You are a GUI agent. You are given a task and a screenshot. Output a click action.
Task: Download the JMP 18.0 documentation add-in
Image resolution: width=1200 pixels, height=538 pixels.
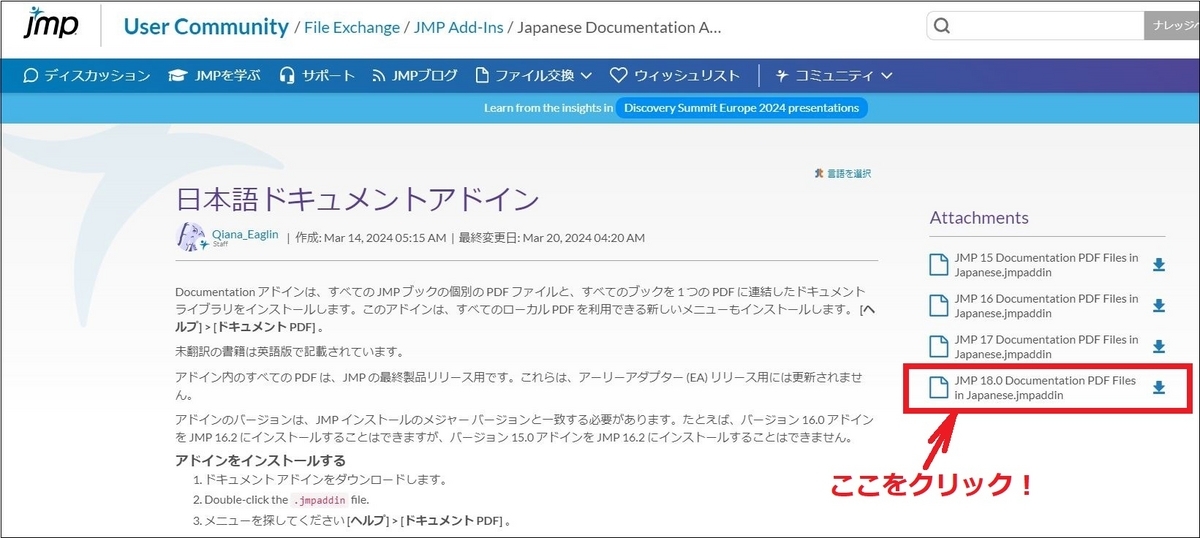click(1159, 388)
